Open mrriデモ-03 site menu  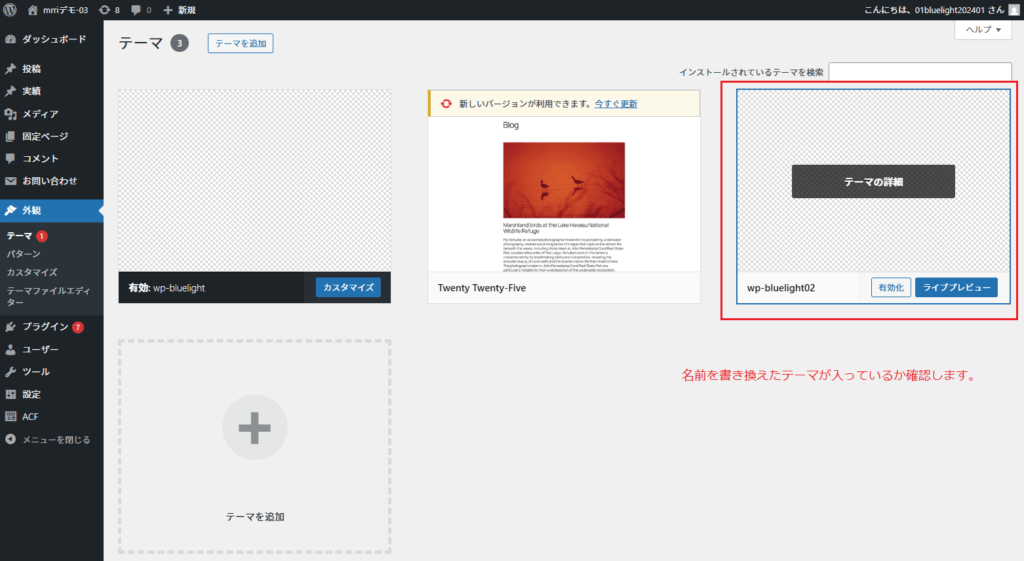click(x=68, y=10)
